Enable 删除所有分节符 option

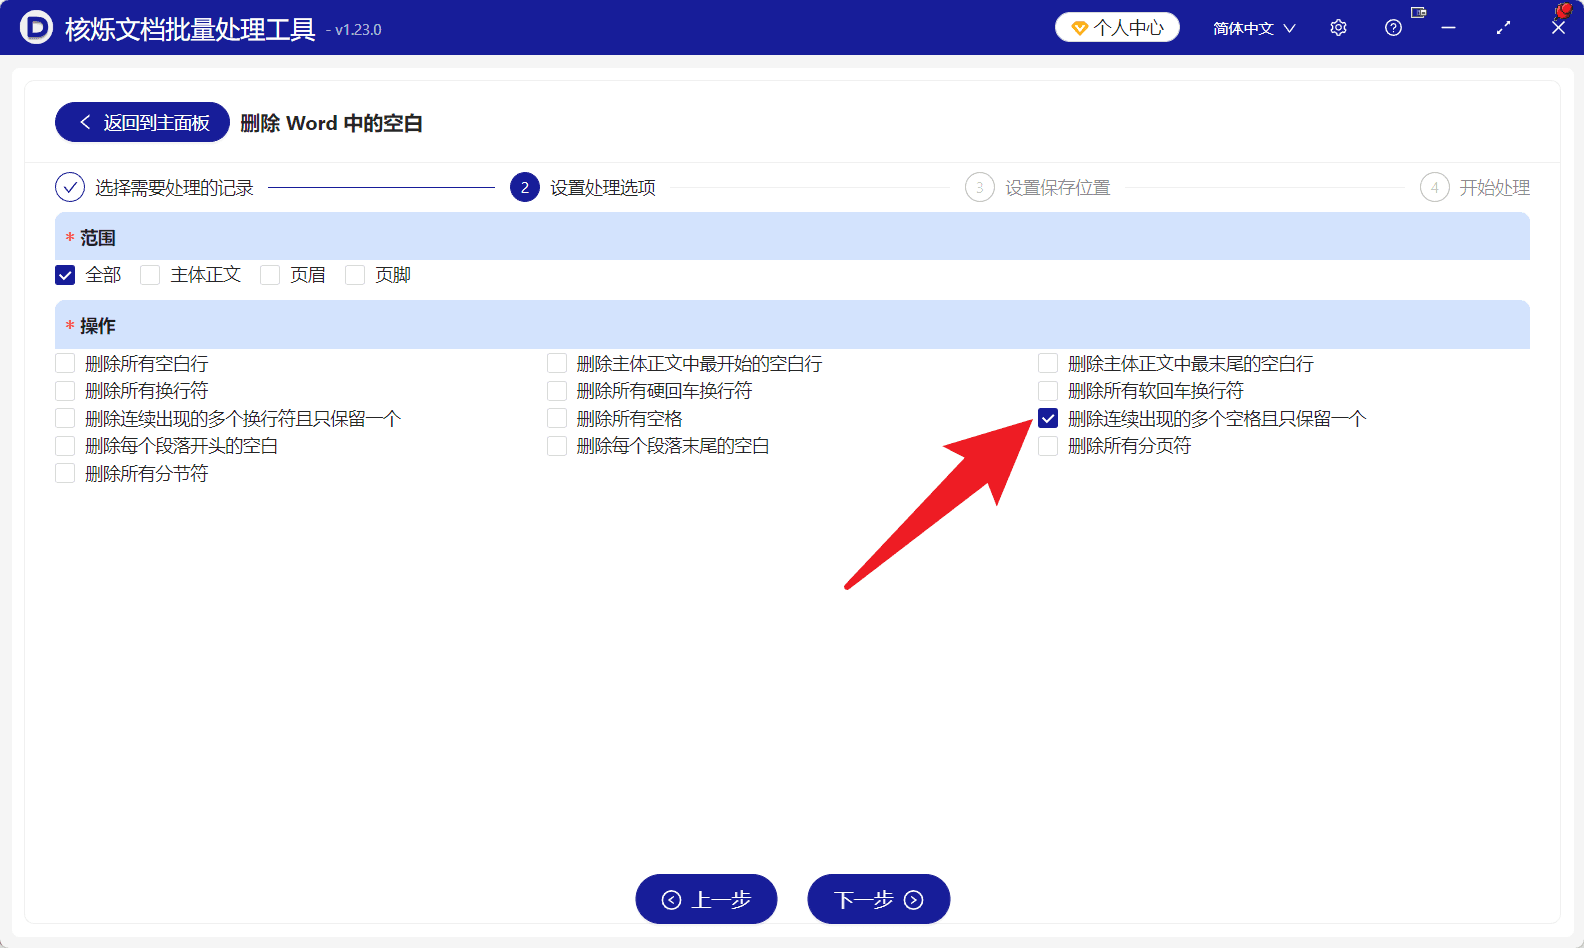pyautogui.click(x=65, y=473)
